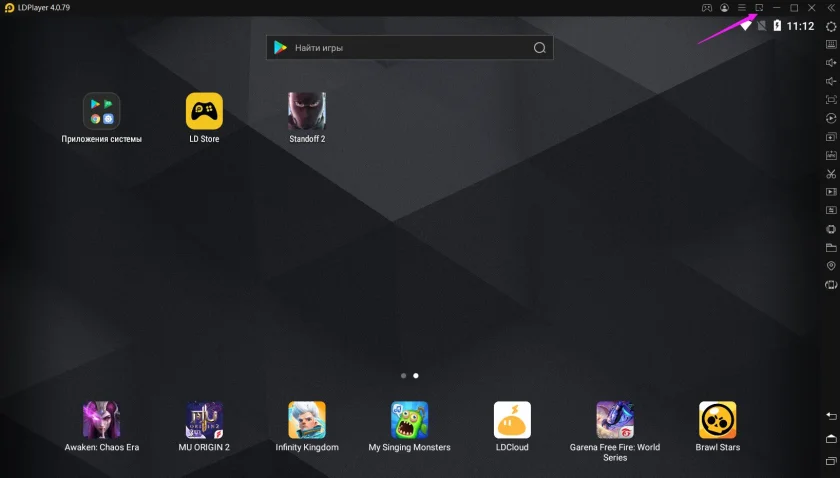Open the virtual GPS location icon
Viewport: 840px width, 478px height.
(831, 266)
